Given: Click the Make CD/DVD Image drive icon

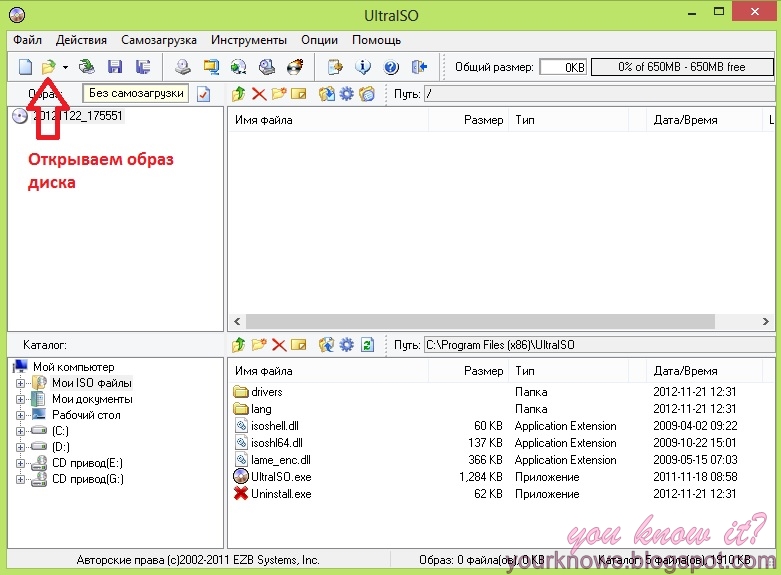Looking at the screenshot, I should (x=183, y=67).
